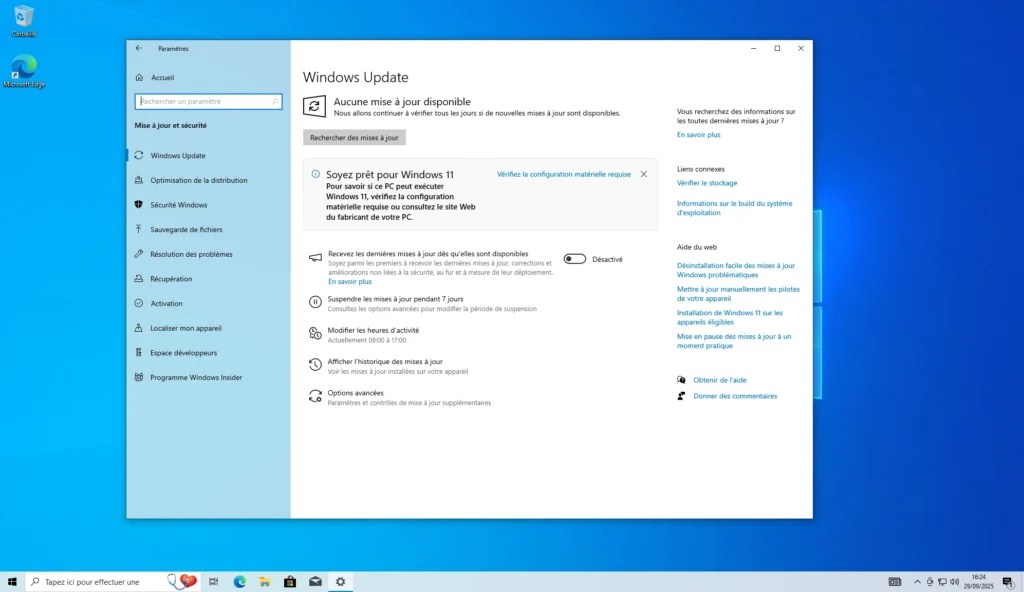Open Informations sur le build du système link
The image size is (1024, 592).
coord(734,208)
